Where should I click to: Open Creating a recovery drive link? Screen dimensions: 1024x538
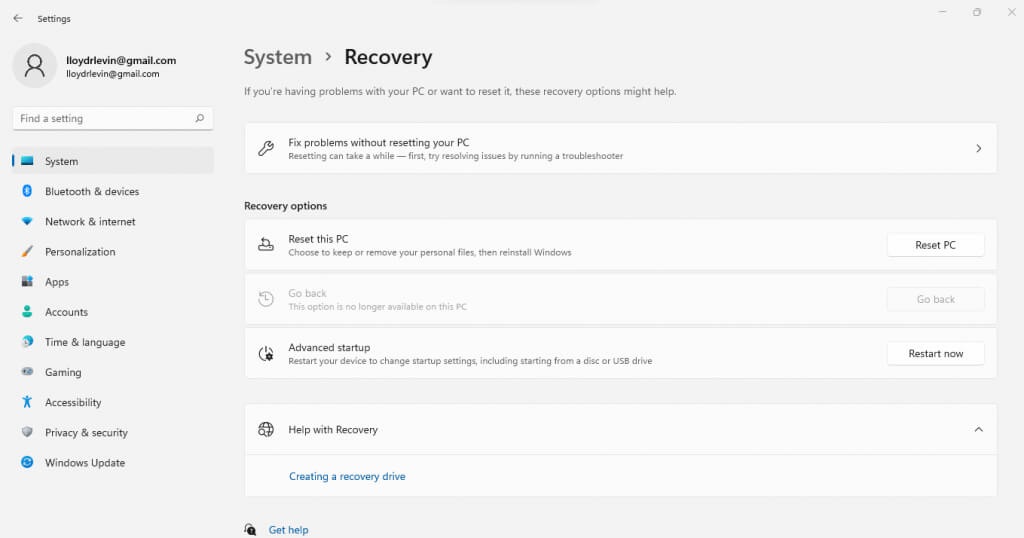click(347, 476)
